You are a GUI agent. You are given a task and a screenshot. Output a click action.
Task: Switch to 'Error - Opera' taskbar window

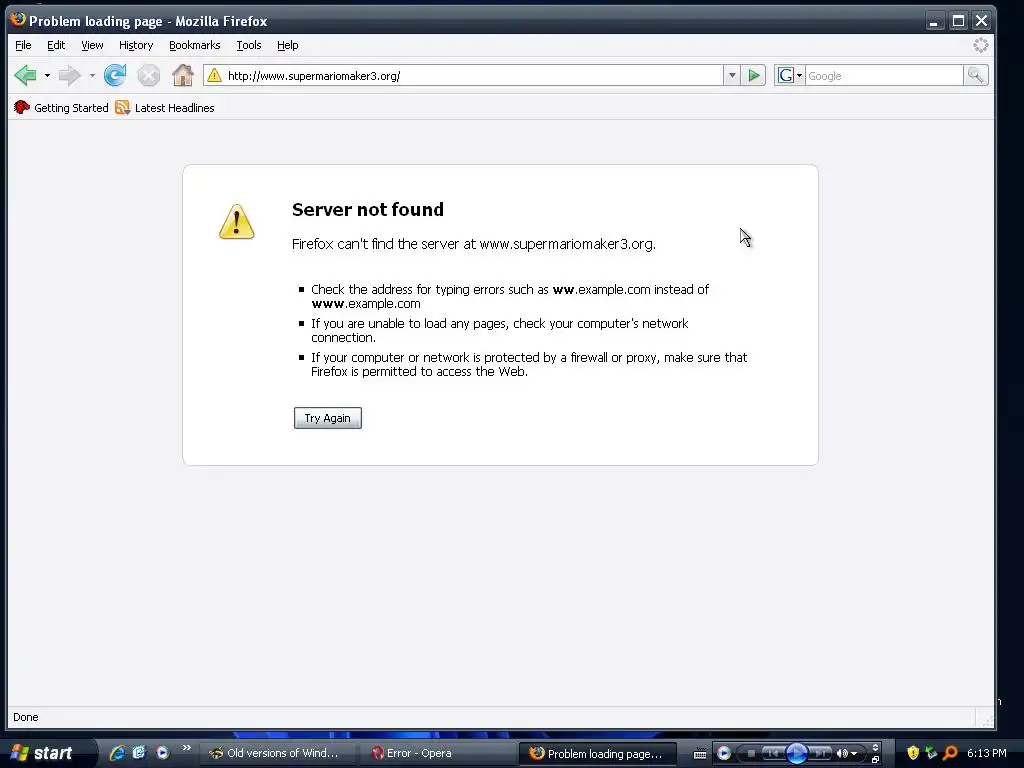coord(438,753)
